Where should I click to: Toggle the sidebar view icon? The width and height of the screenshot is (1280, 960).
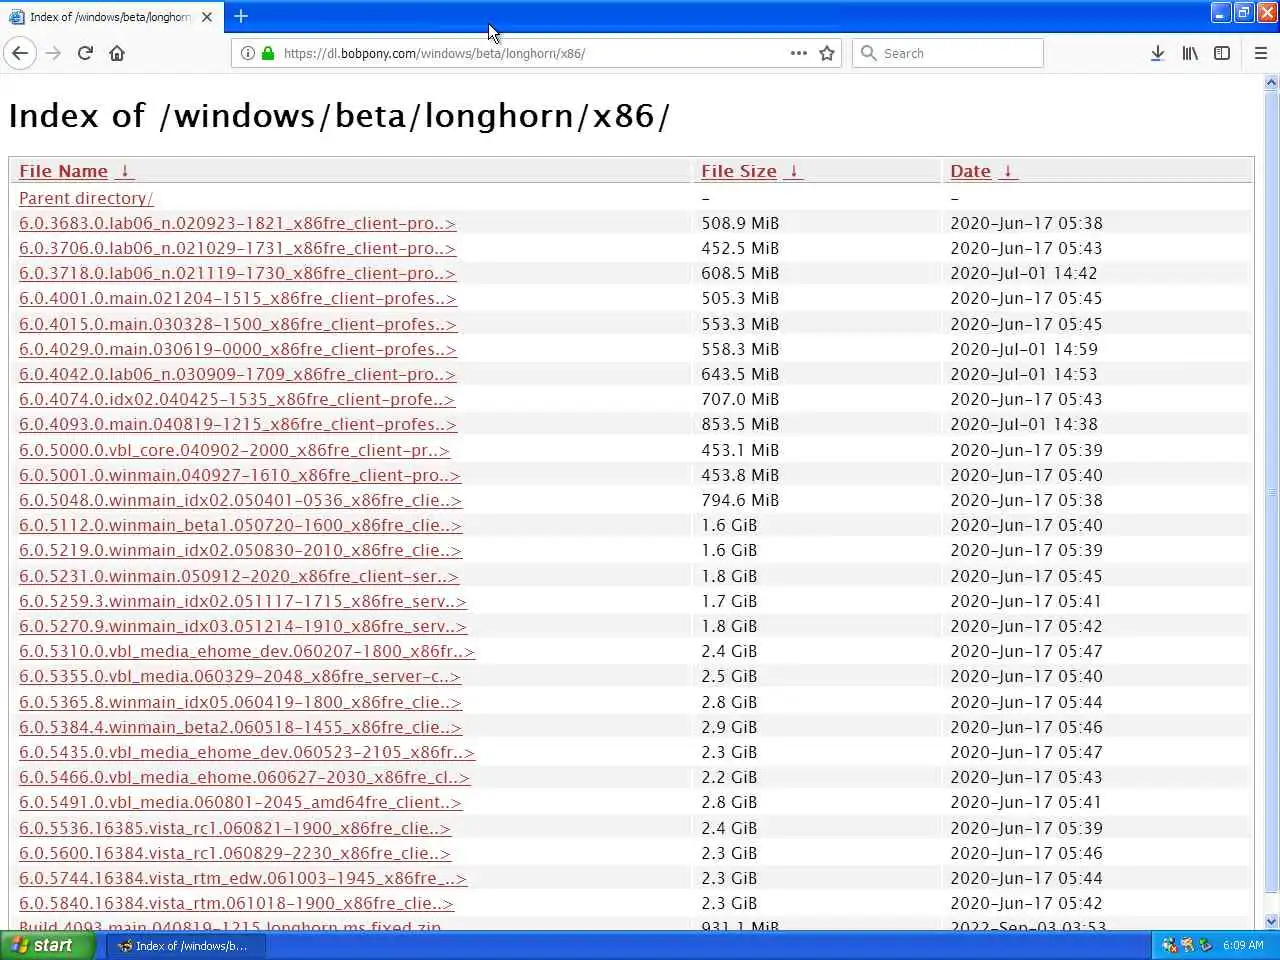(1222, 53)
